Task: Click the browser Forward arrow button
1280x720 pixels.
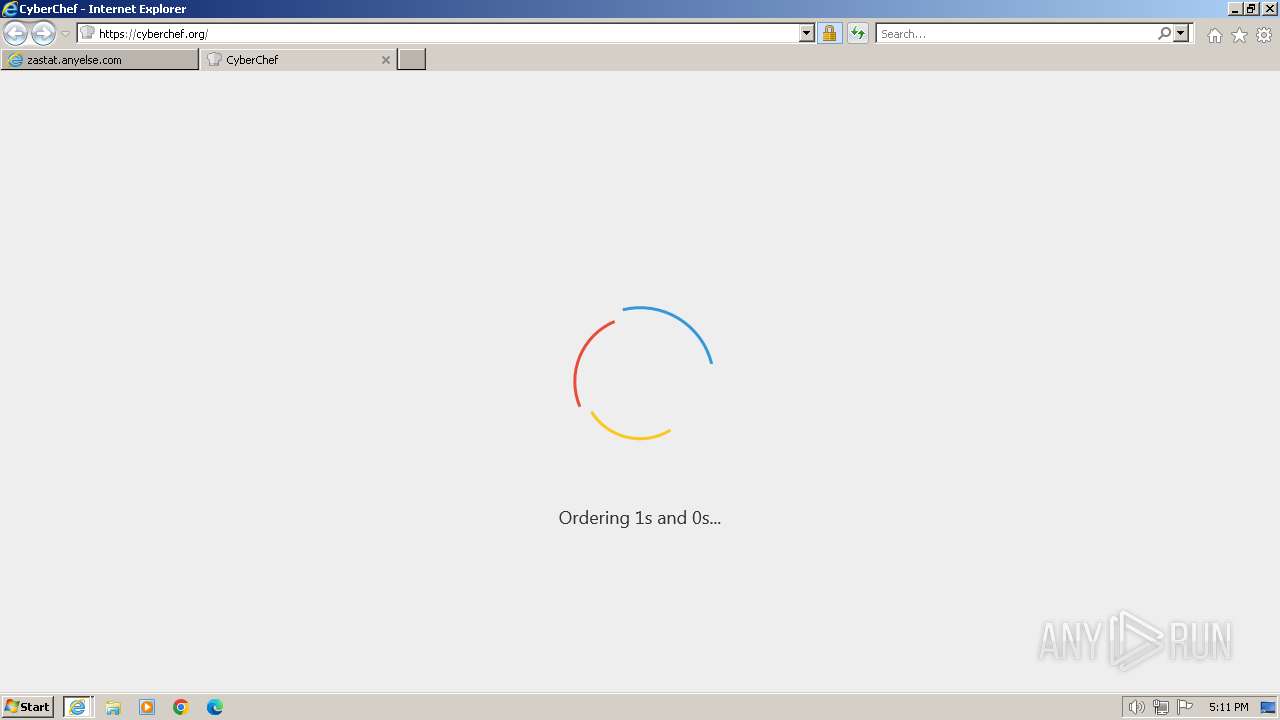Action: [43, 33]
